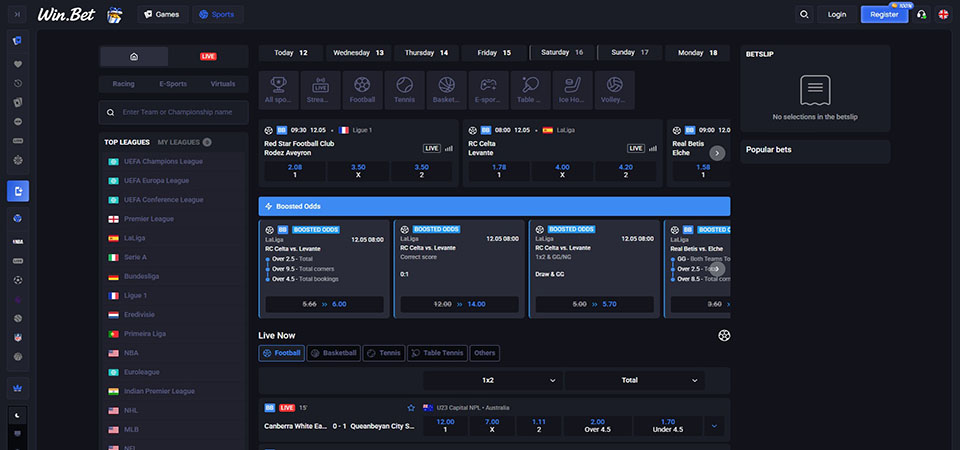Switch to the red LIVE view
The image size is (960, 450).
(208, 56)
